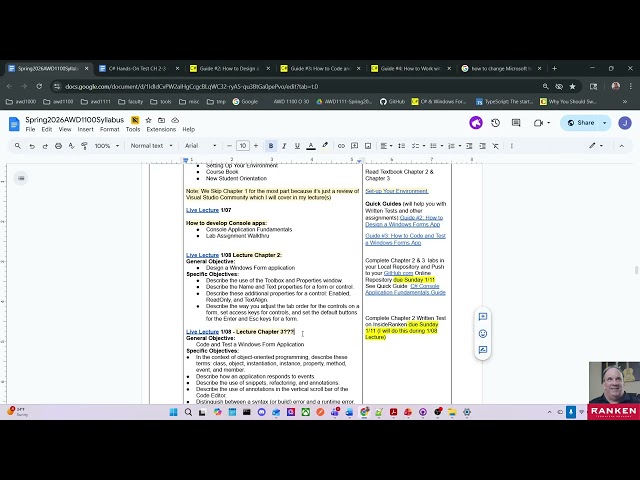Suggest edits side floating button
Image resolution: width=640 pixels, height=480 pixels.
coord(483,350)
